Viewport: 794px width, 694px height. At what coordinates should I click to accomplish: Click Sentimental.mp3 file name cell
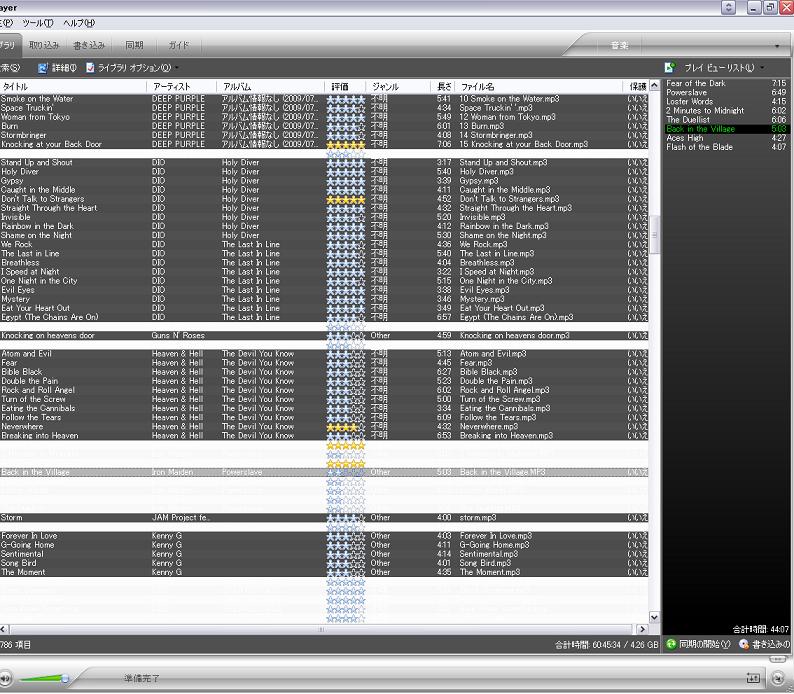point(489,554)
